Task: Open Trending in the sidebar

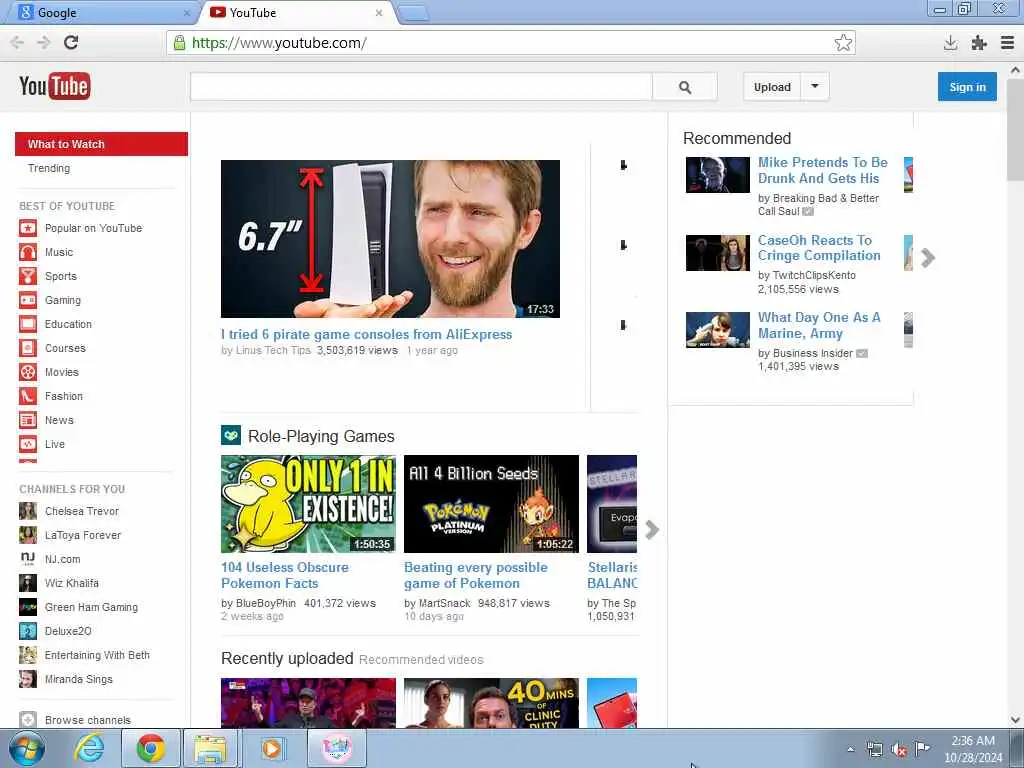Action: pos(49,168)
